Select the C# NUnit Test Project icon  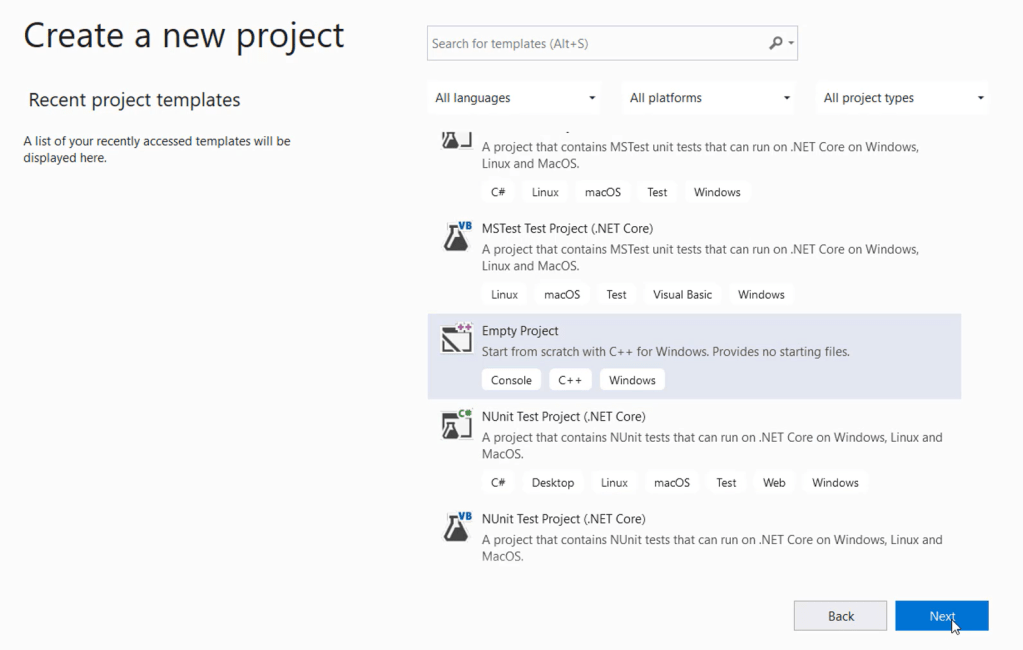coord(457,424)
